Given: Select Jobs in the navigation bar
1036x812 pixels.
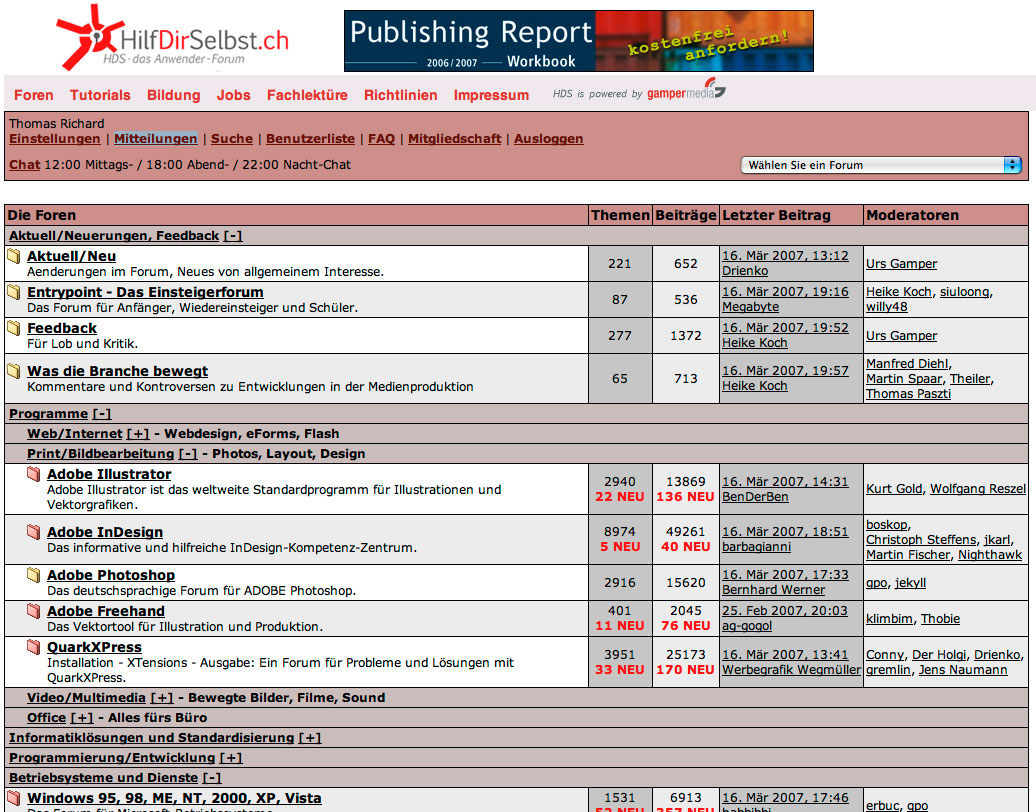Looking at the screenshot, I should pos(234,95).
